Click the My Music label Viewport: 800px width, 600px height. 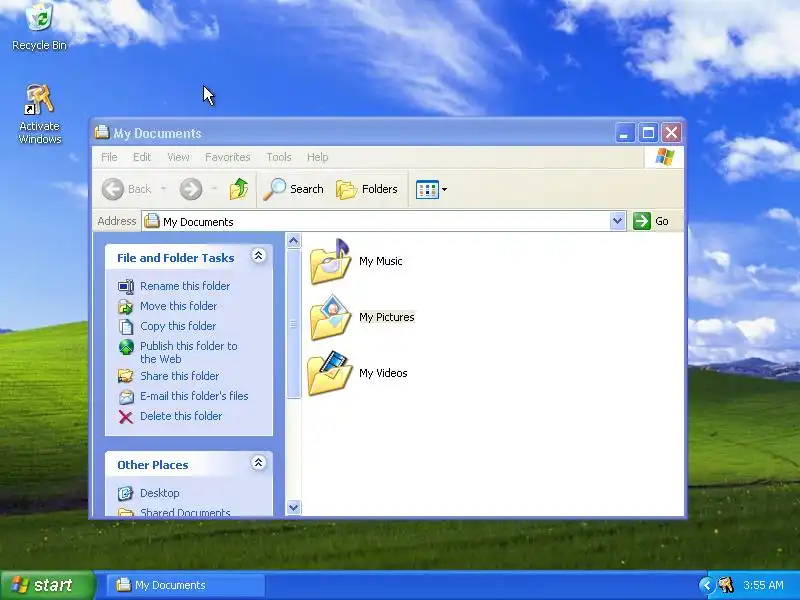[381, 261]
